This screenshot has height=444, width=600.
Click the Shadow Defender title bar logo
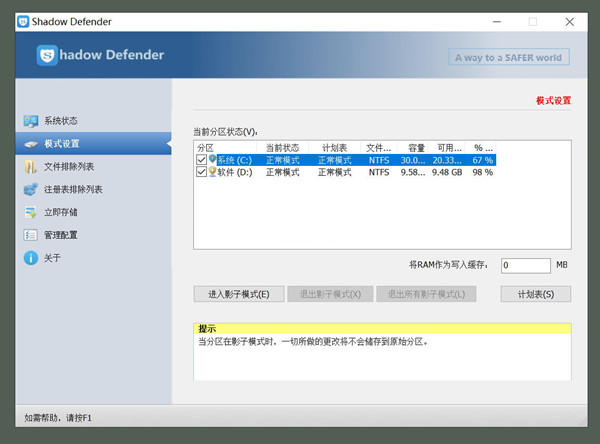pyautogui.click(x=23, y=22)
